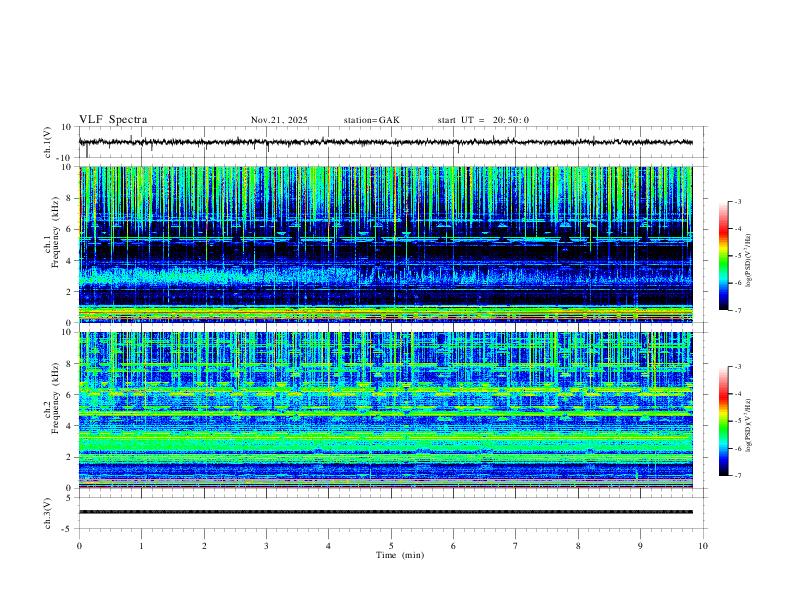The image size is (792, 612).
Task: Click time axis tick label "9"
Action: pyautogui.click(x=640, y=546)
